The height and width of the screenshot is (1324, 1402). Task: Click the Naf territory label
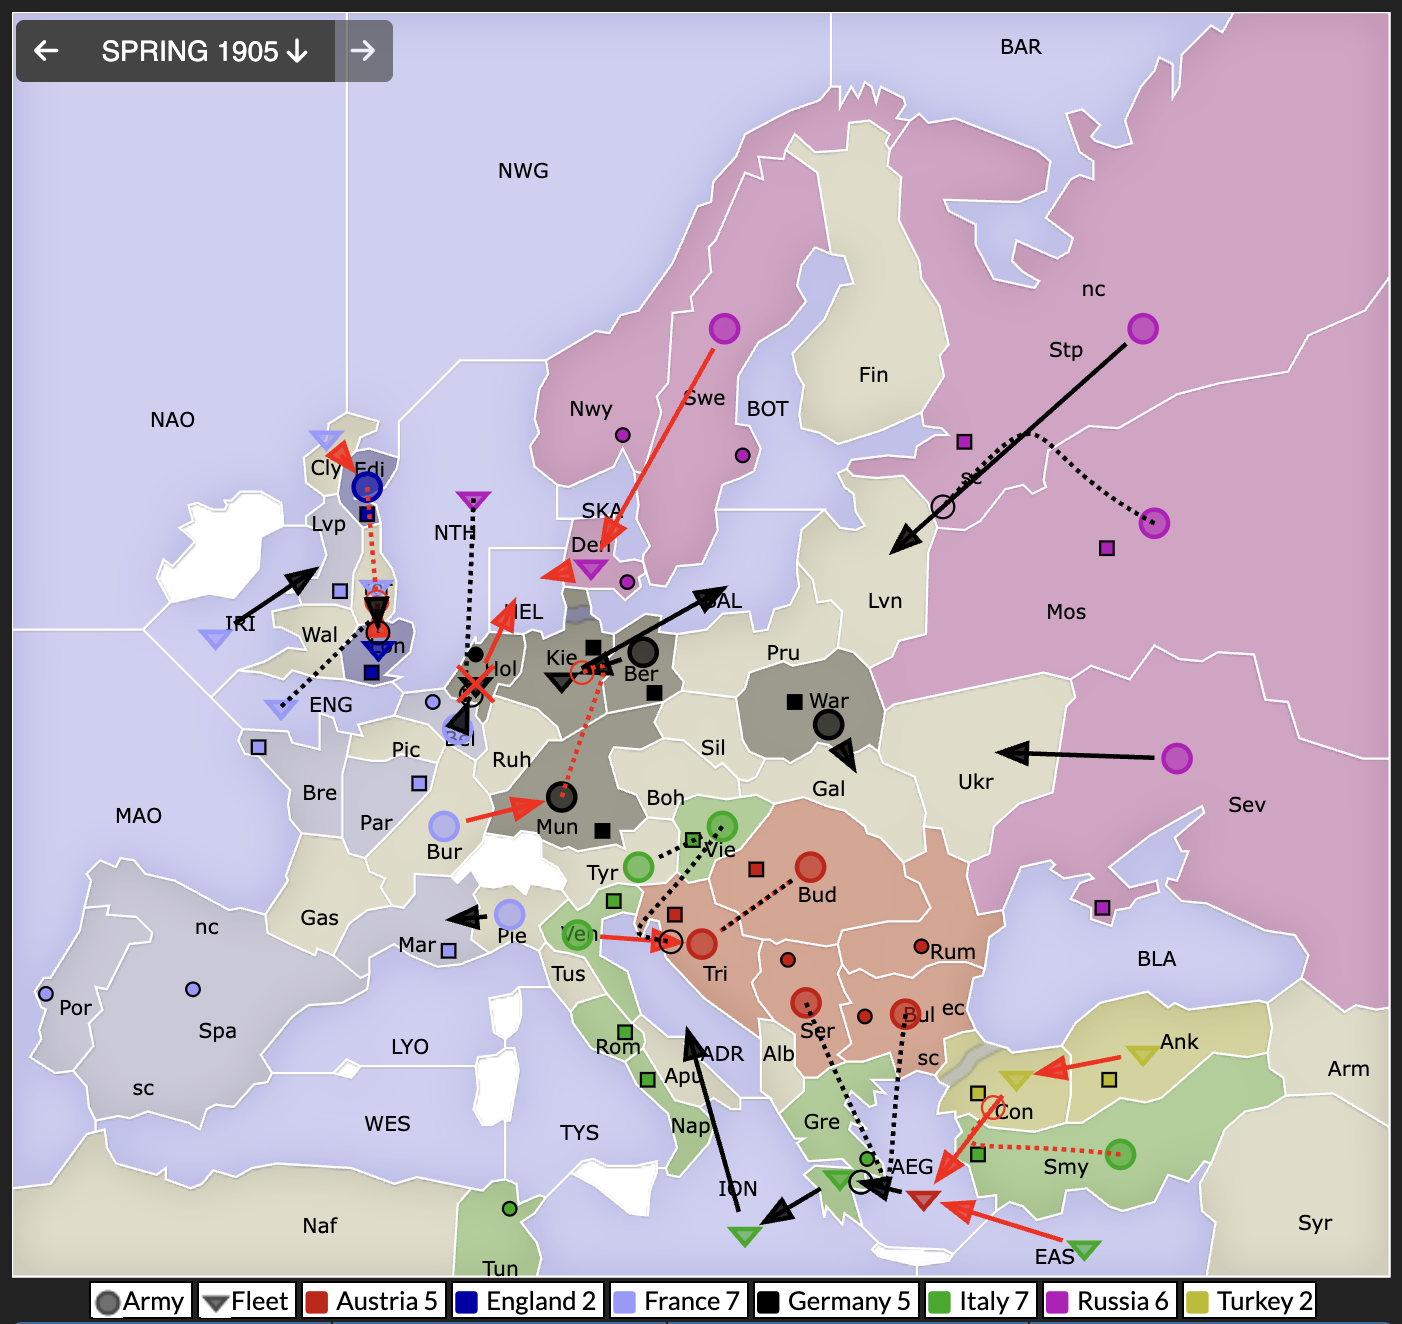(x=320, y=1226)
